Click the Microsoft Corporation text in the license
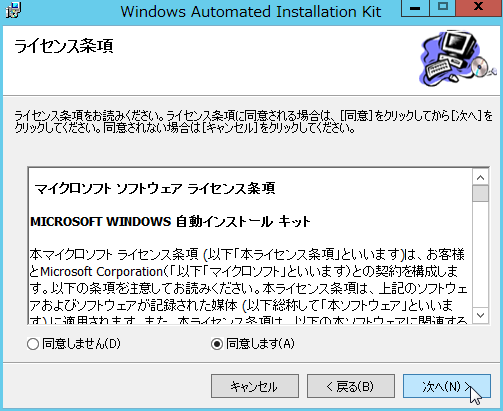The width and height of the screenshot is (503, 411). 101,272
